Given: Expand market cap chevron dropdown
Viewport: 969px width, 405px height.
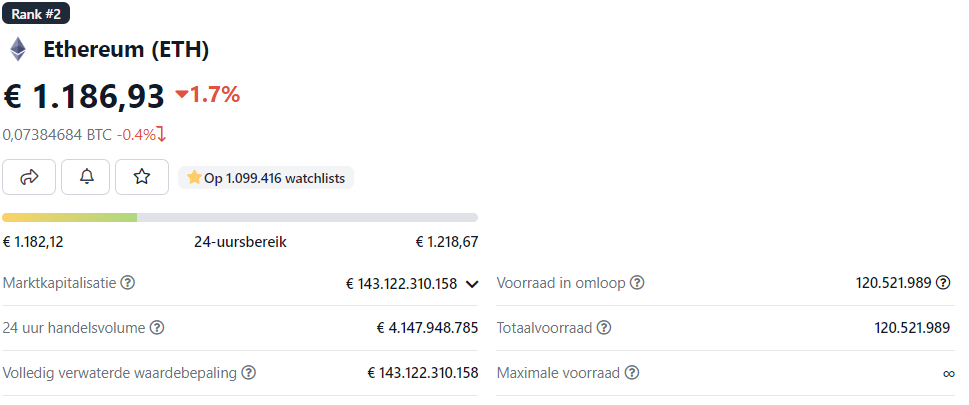Looking at the screenshot, I should click(472, 284).
